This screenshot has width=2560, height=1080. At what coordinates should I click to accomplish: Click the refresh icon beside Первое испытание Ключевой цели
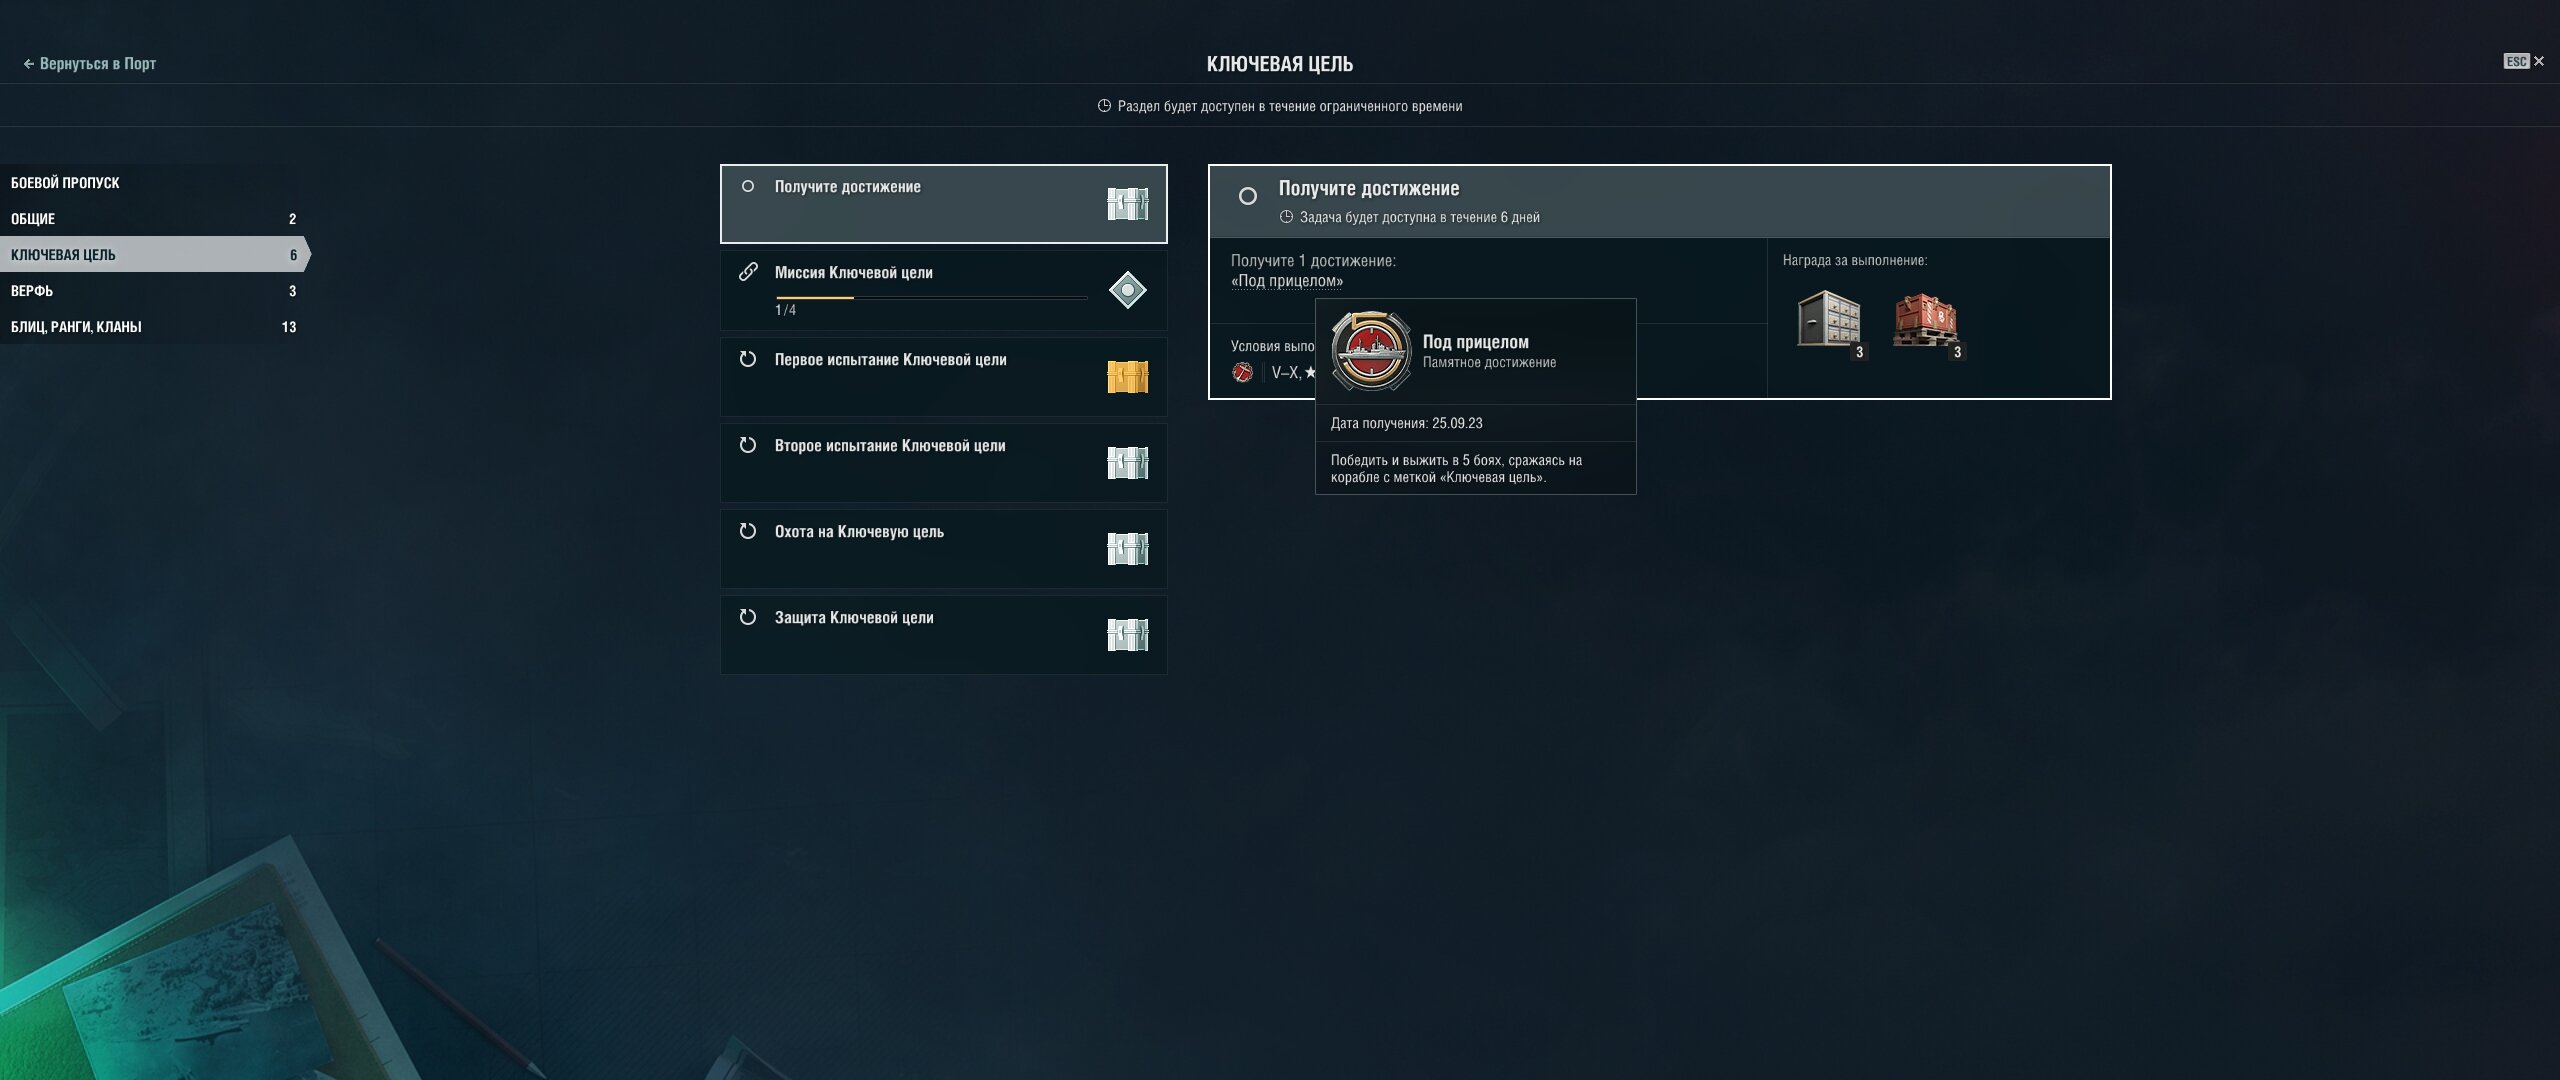(747, 359)
